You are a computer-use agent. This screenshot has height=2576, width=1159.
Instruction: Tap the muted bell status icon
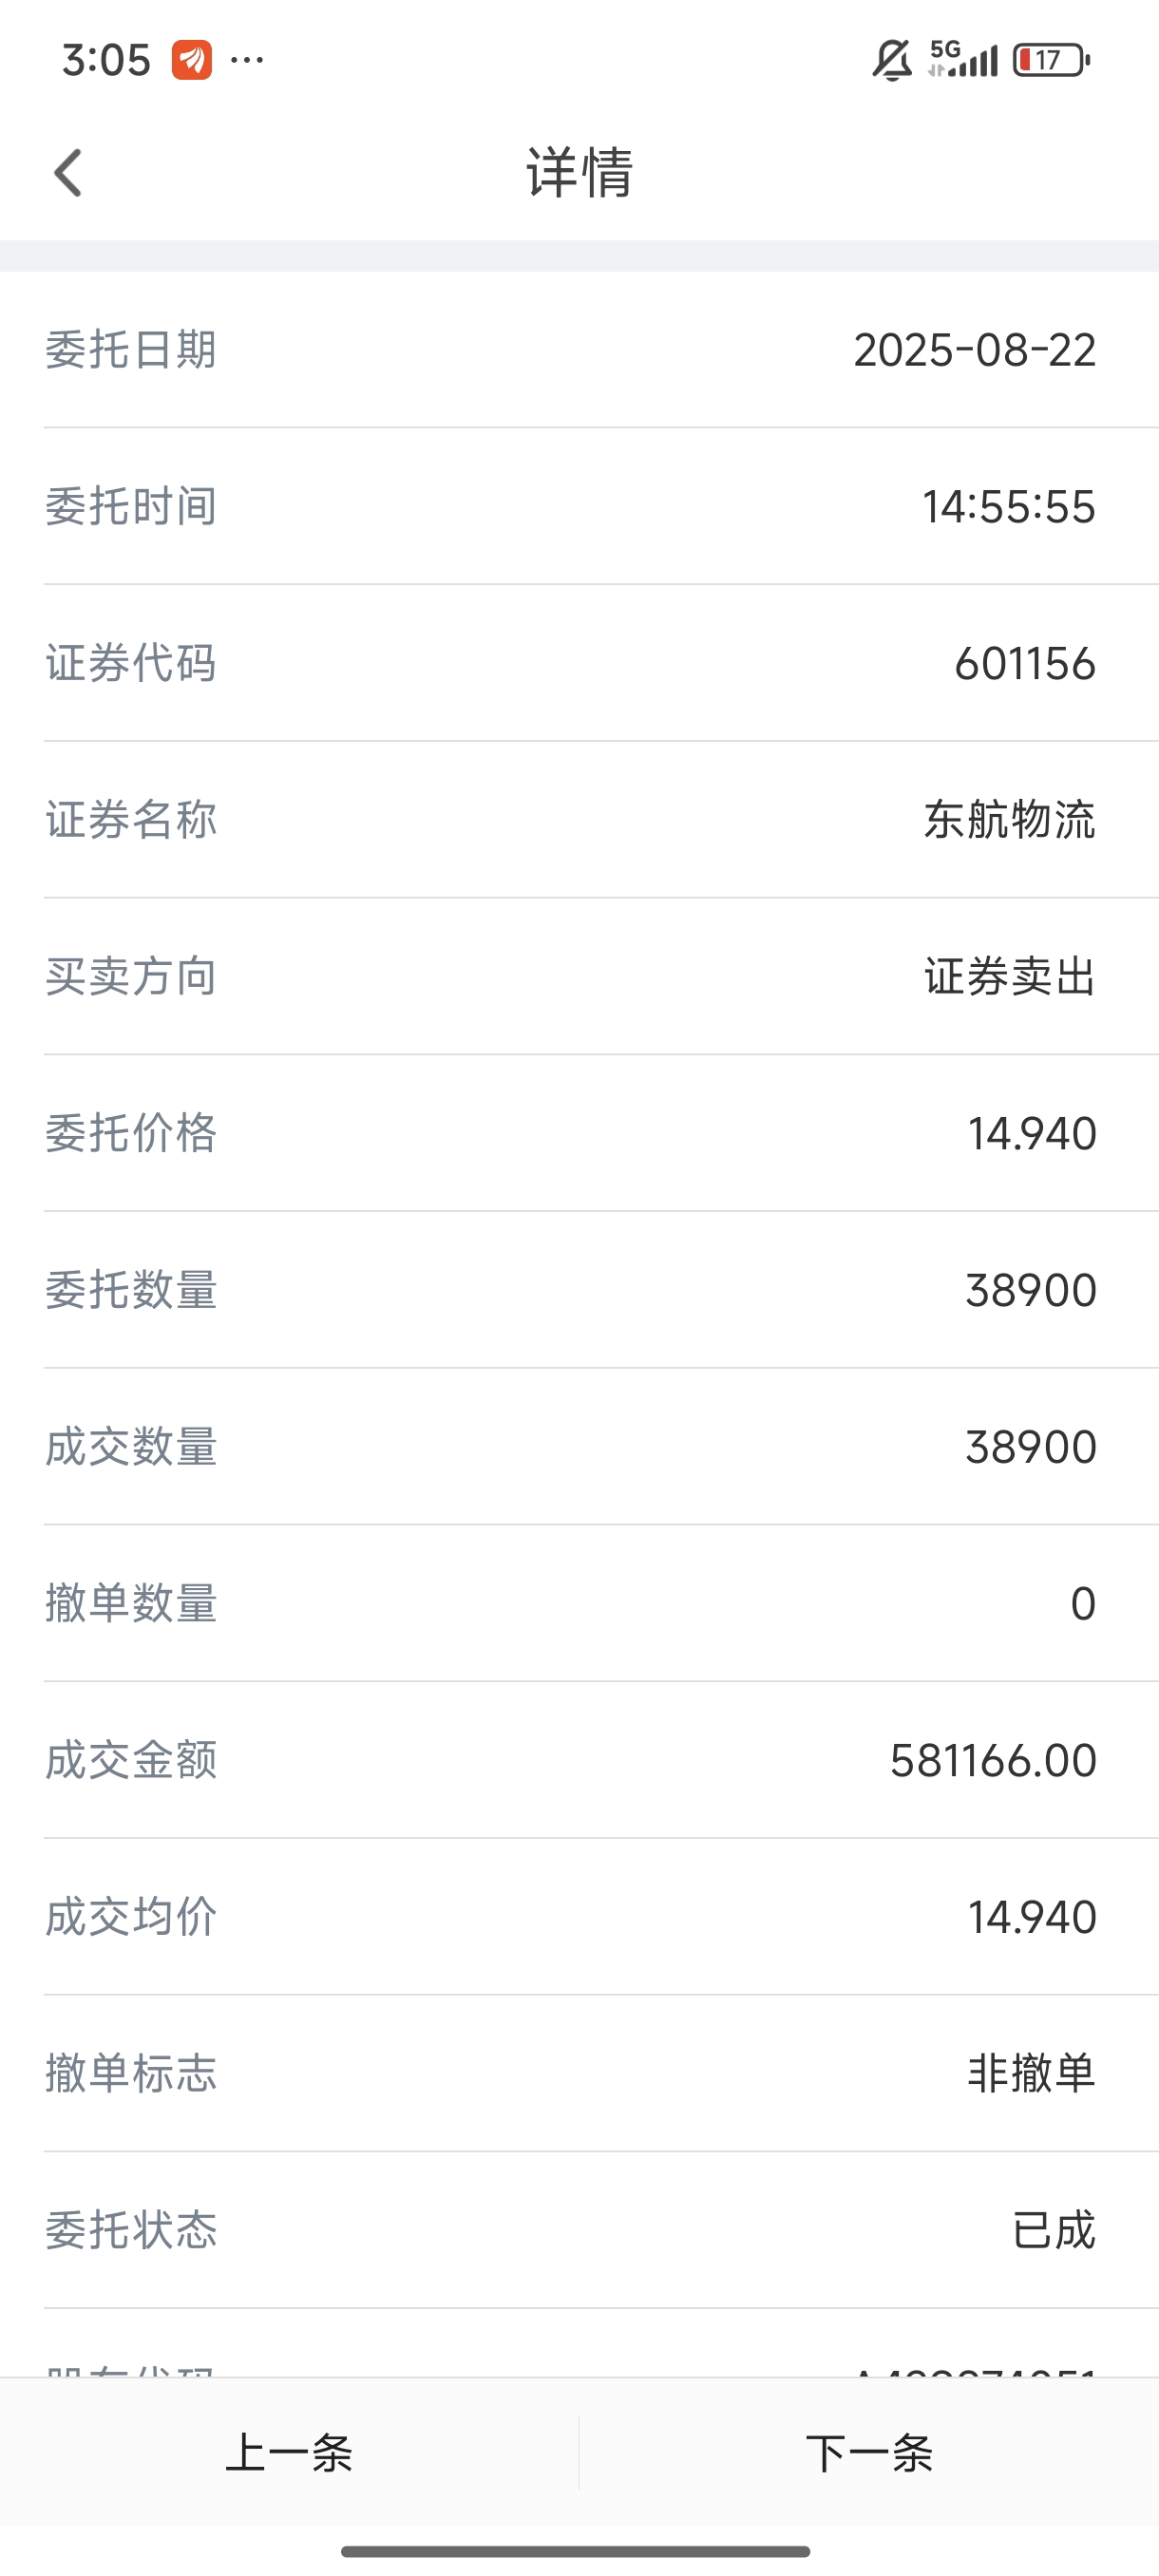(892, 60)
